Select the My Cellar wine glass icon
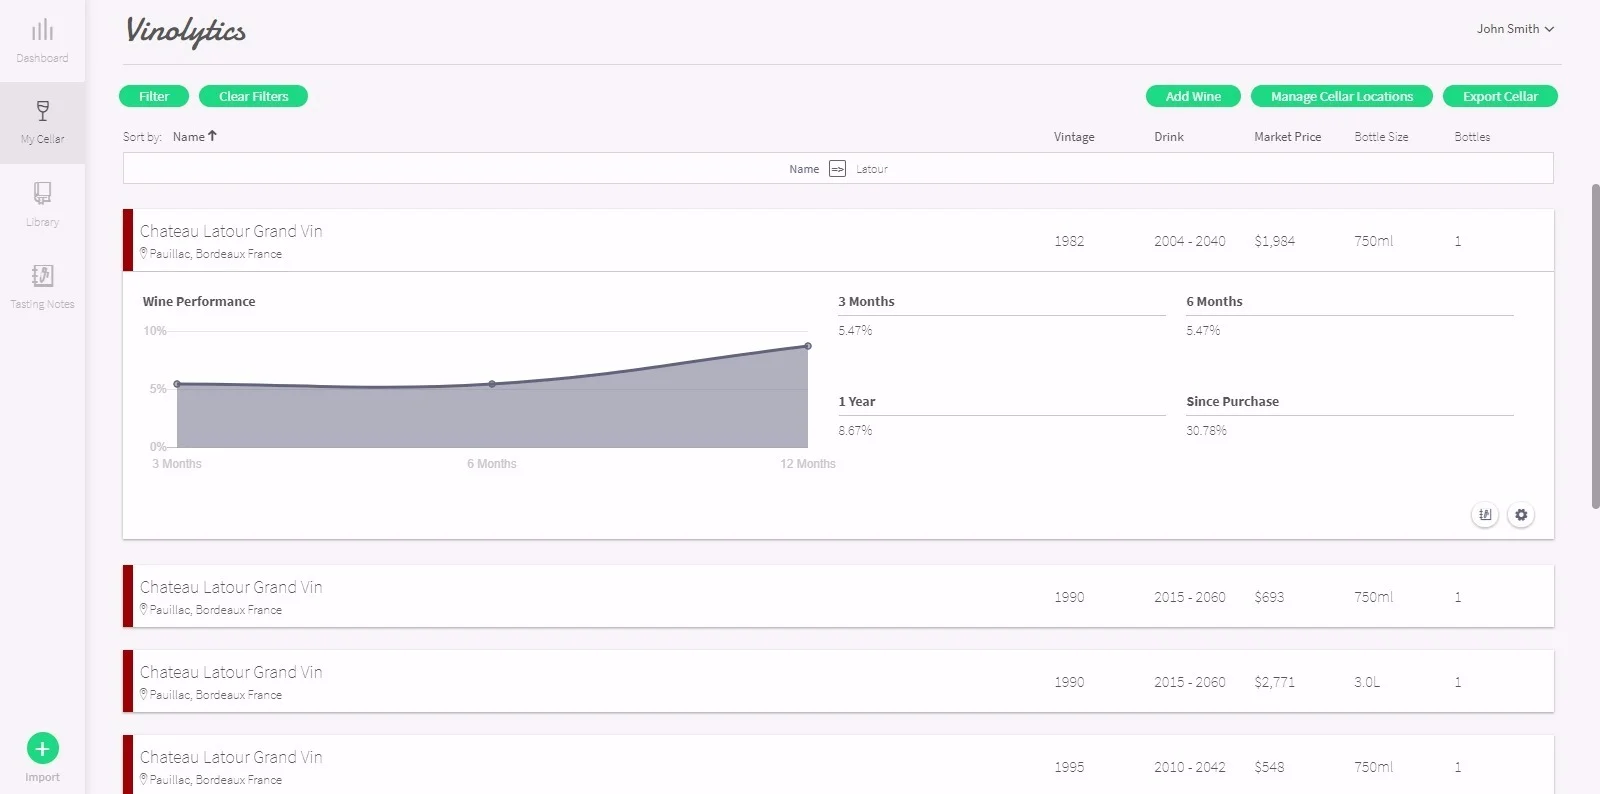The width and height of the screenshot is (1600, 794). [x=42, y=111]
